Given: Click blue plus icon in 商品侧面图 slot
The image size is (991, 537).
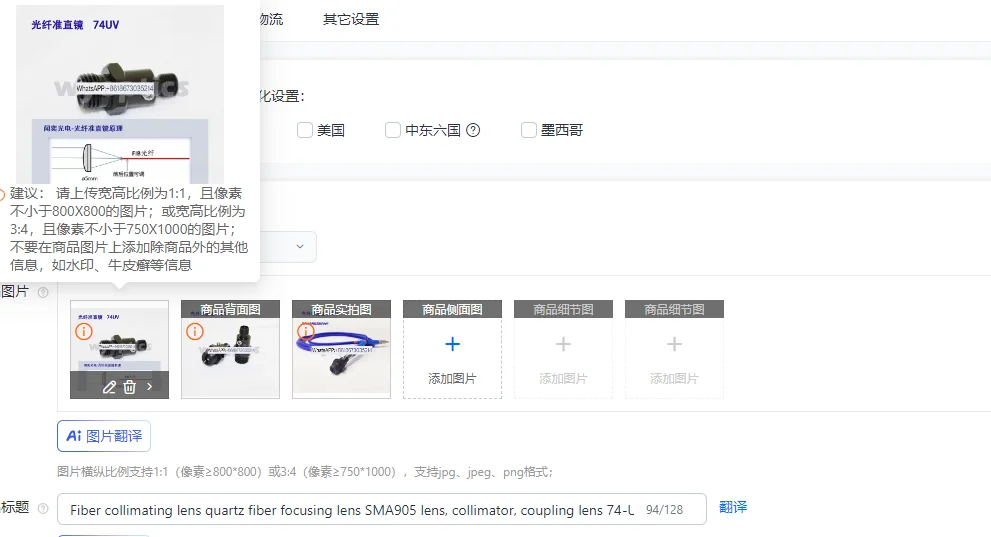Looking at the screenshot, I should (452, 344).
